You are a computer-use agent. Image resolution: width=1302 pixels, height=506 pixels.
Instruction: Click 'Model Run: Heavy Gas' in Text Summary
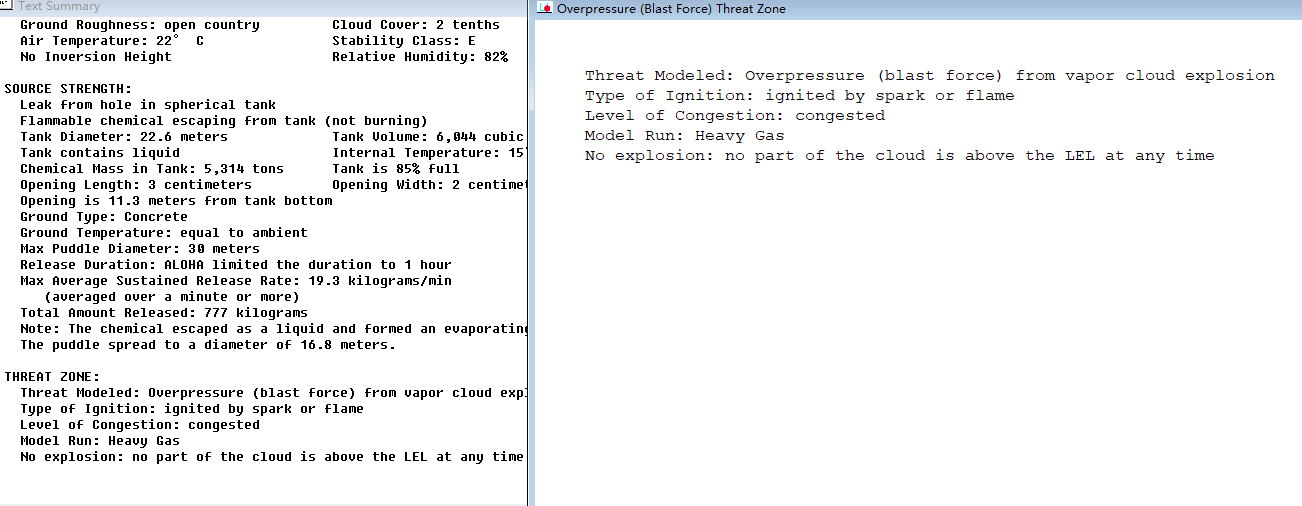click(100, 441)
